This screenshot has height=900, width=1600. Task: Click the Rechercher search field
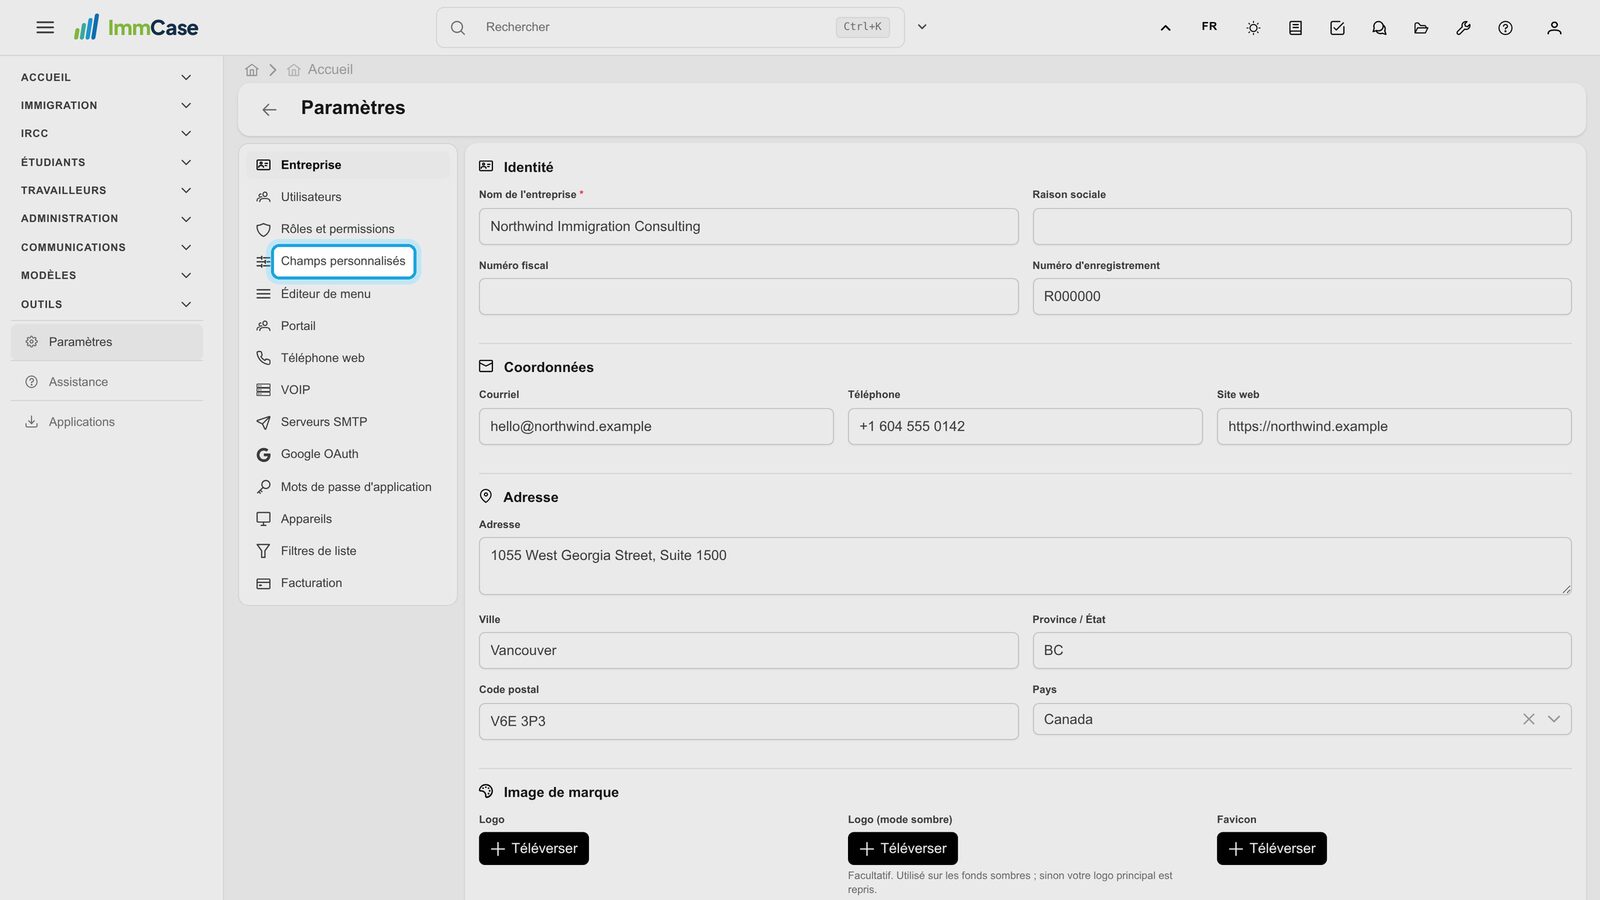click(670, 27)
